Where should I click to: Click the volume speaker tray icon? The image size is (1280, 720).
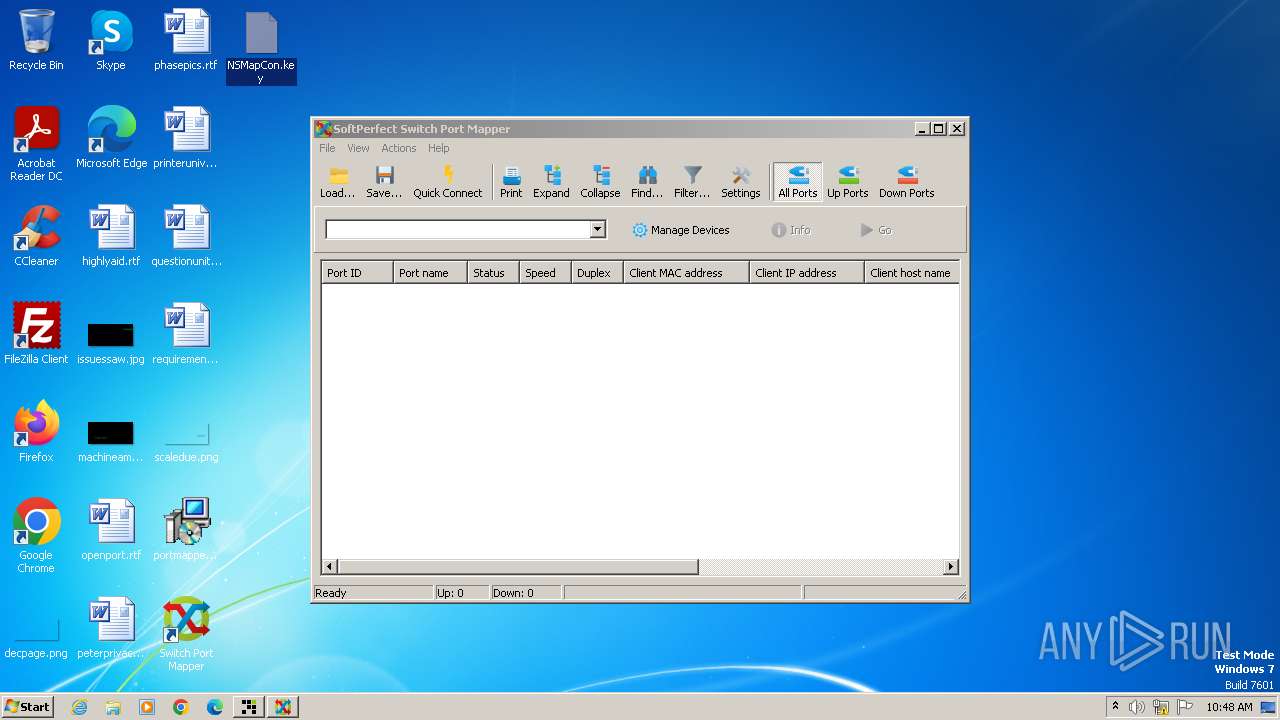1137,707
